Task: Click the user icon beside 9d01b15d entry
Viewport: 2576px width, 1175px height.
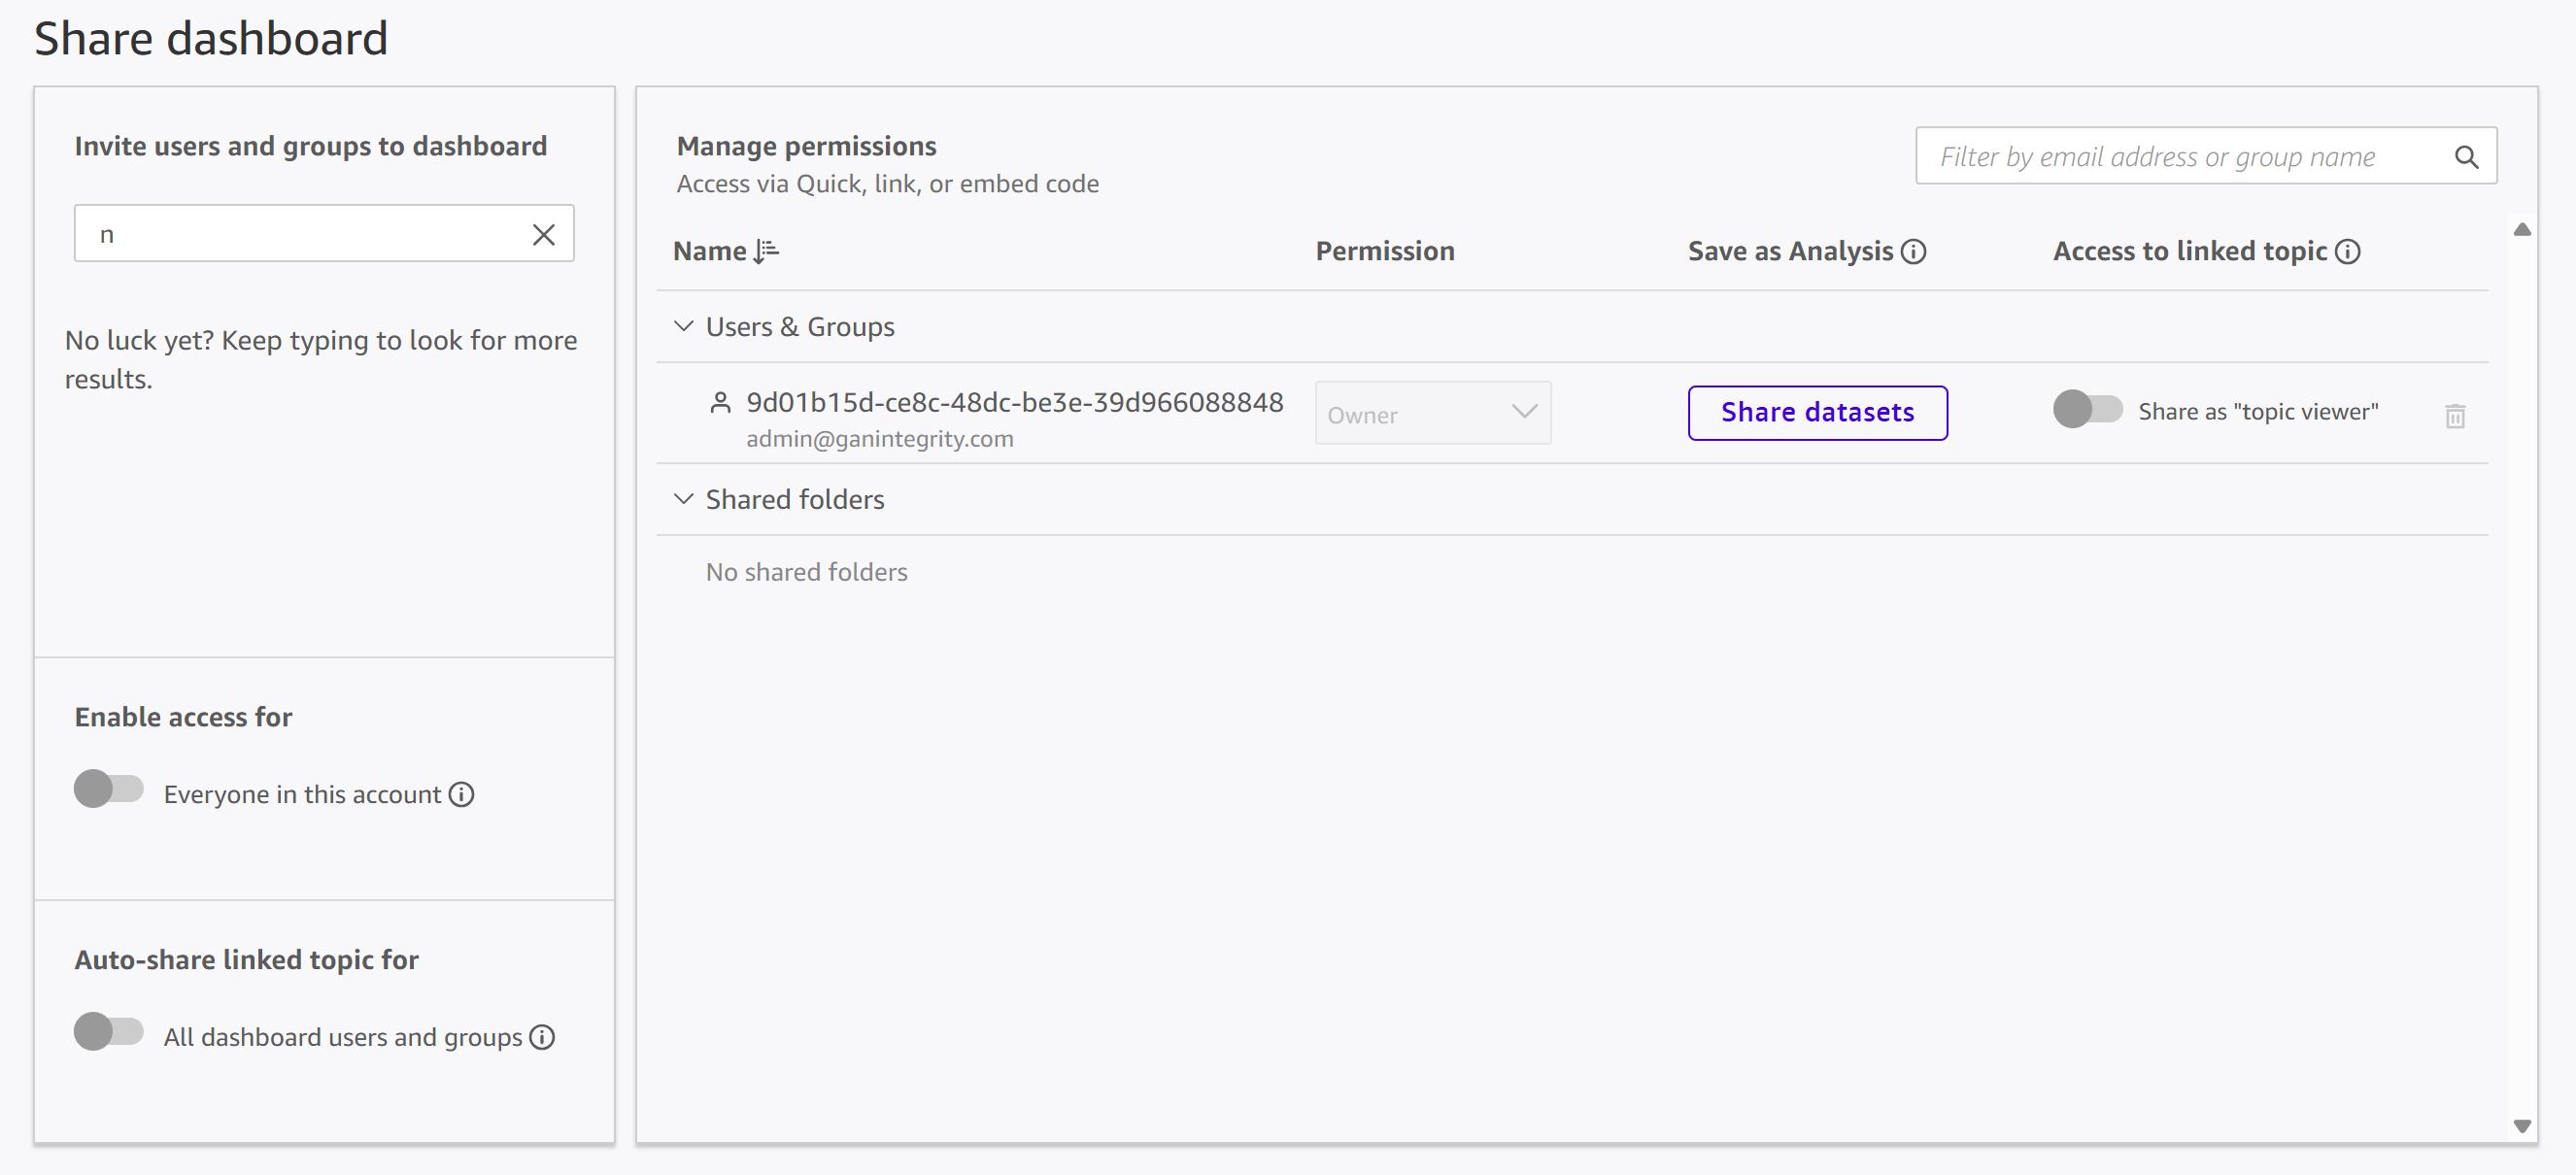Action: pos(720,402)
